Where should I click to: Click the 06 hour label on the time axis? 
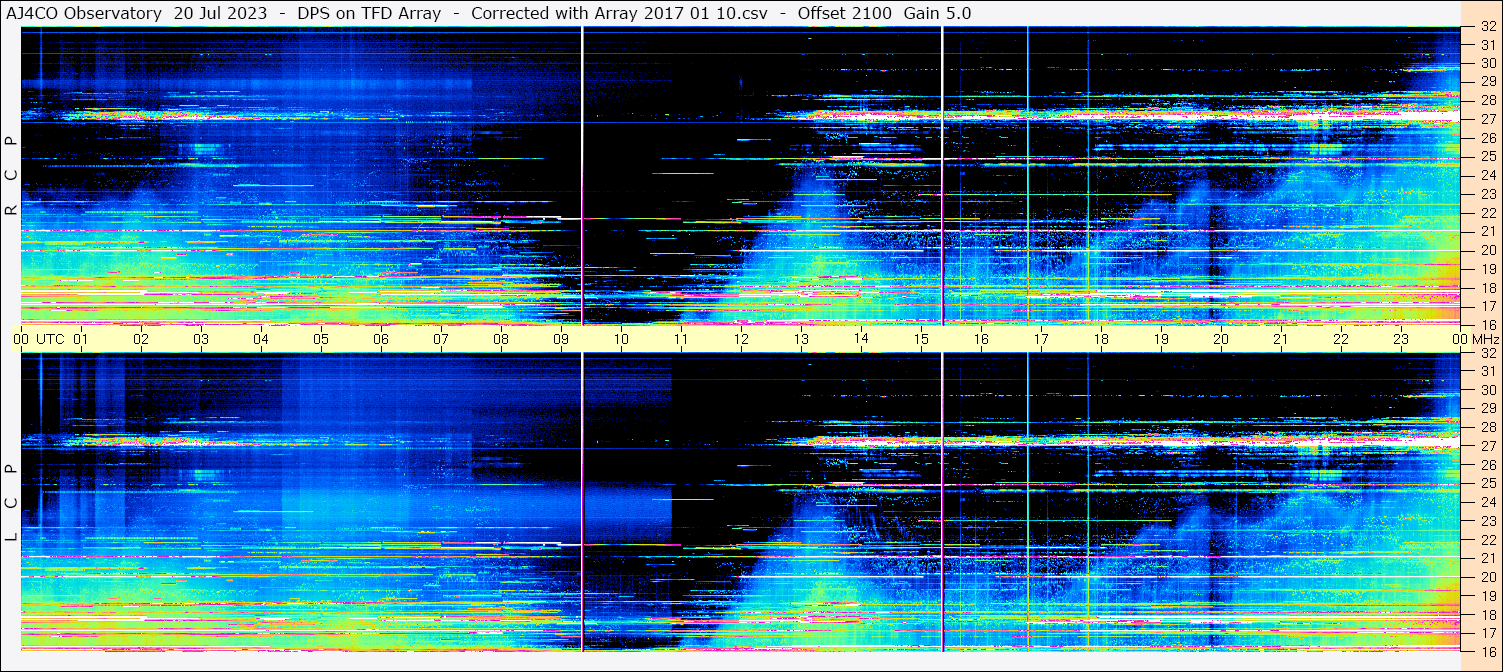point(382,339)
